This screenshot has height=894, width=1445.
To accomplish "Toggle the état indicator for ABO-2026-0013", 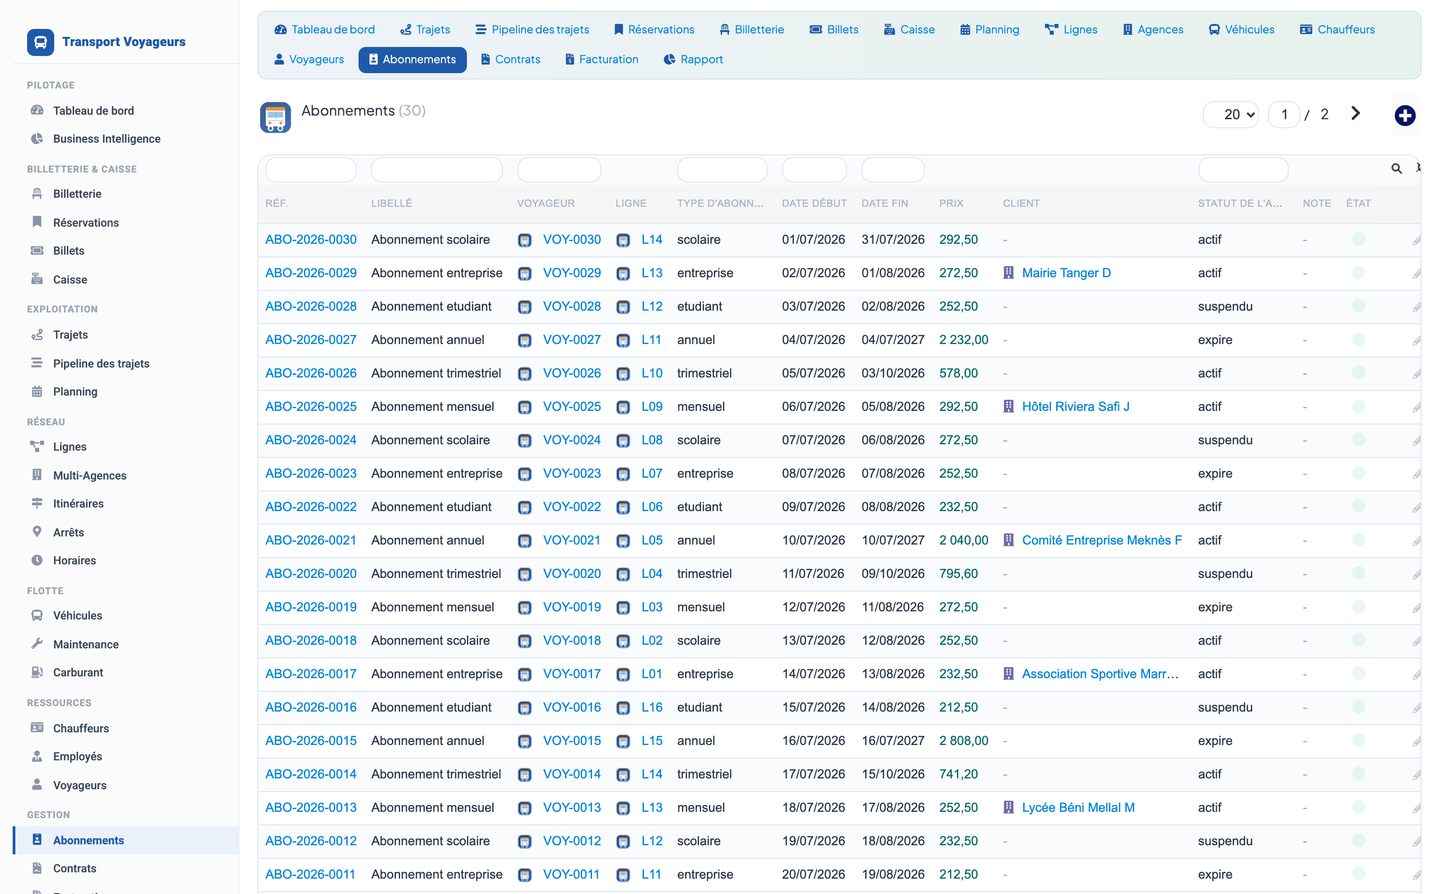I will click(1358, 807).
